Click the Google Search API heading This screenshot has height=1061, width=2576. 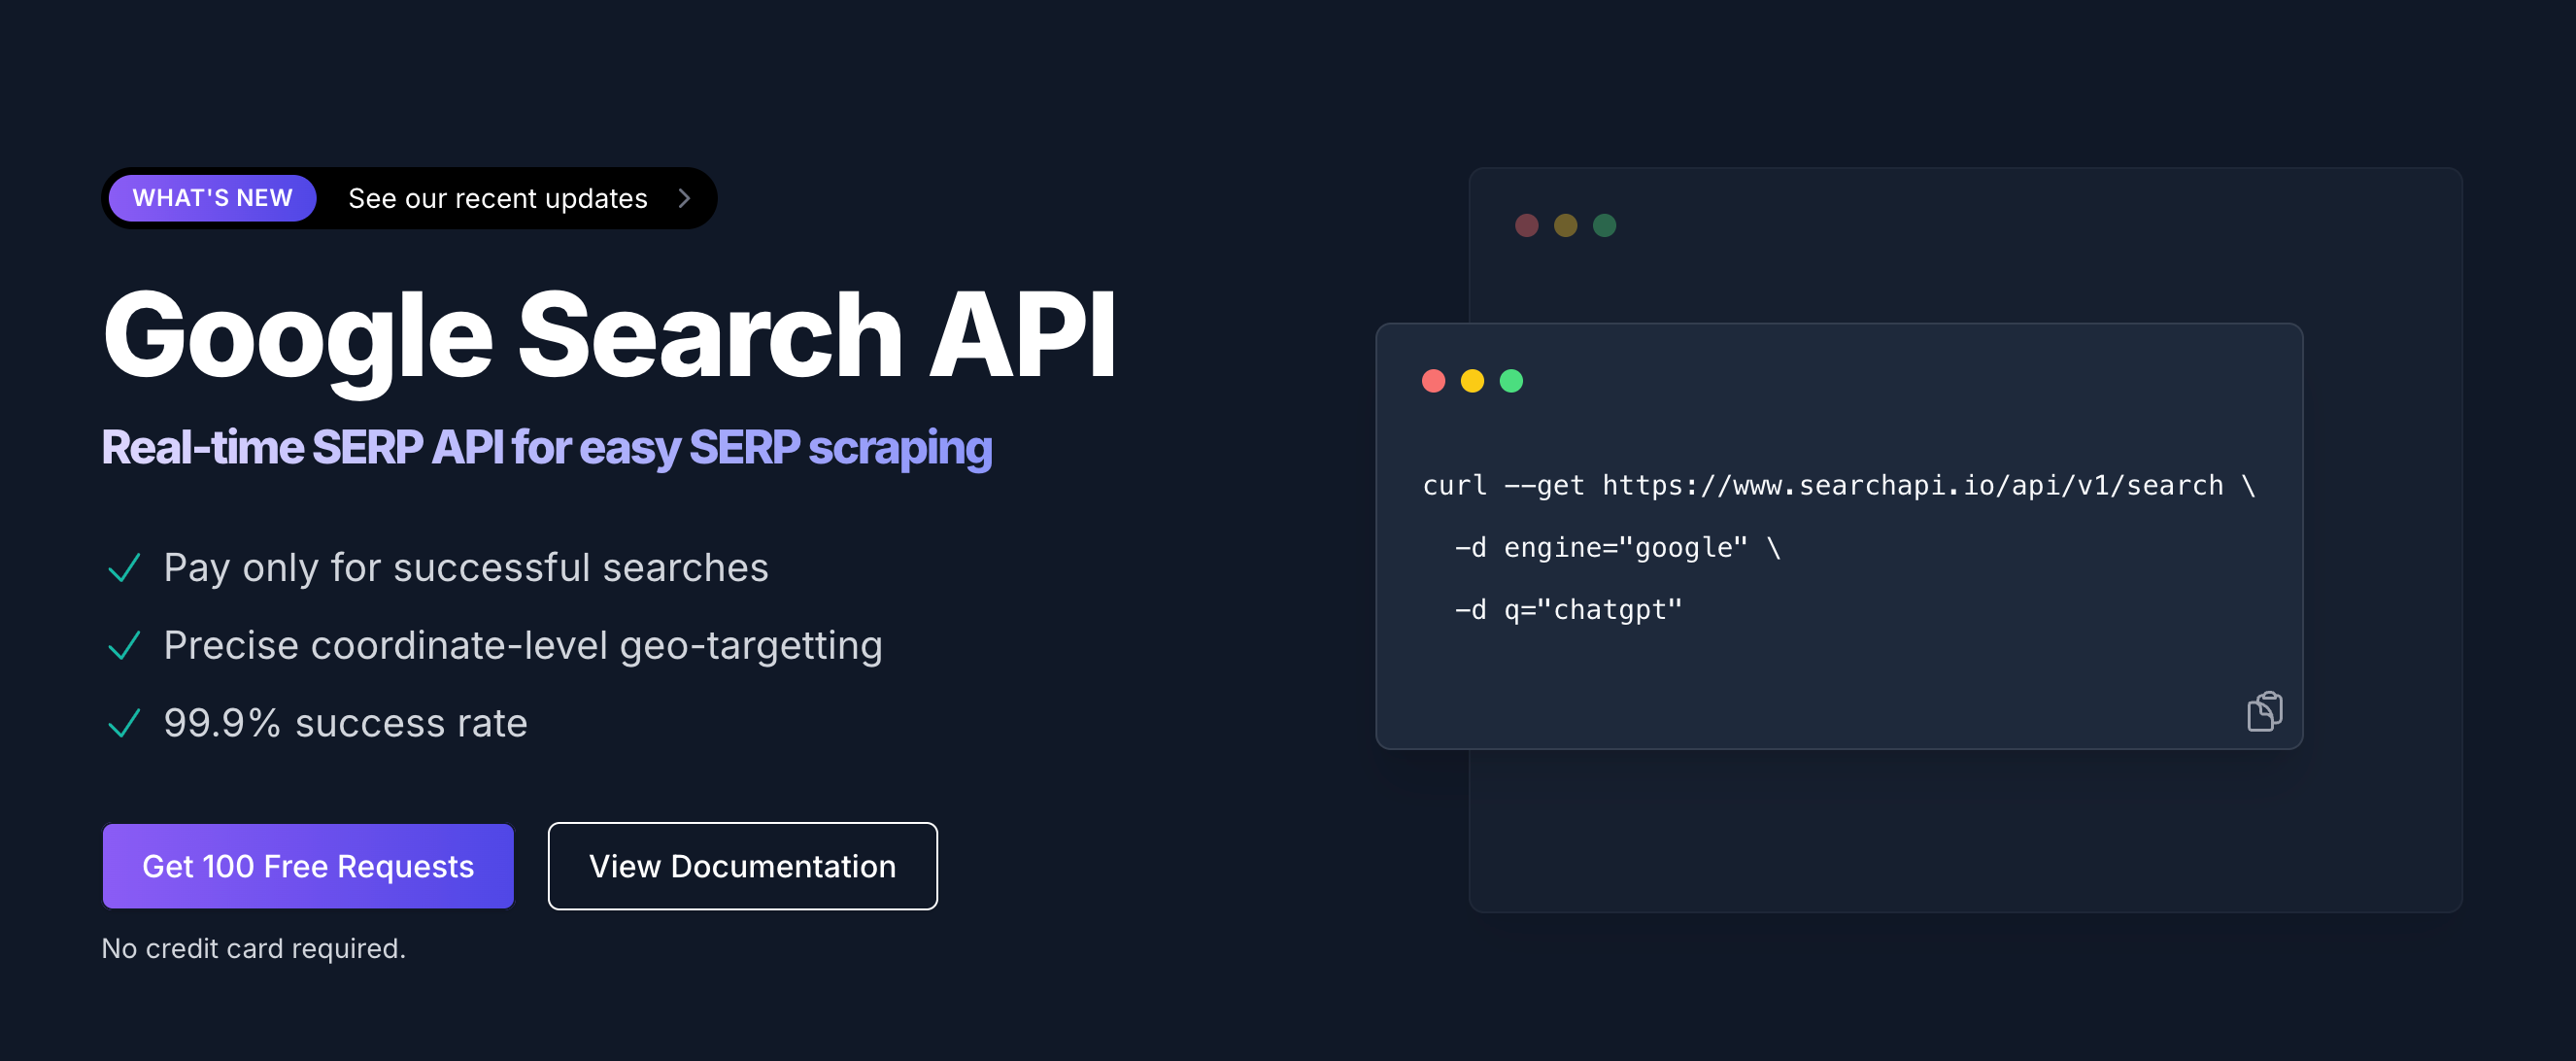(609, 335)
